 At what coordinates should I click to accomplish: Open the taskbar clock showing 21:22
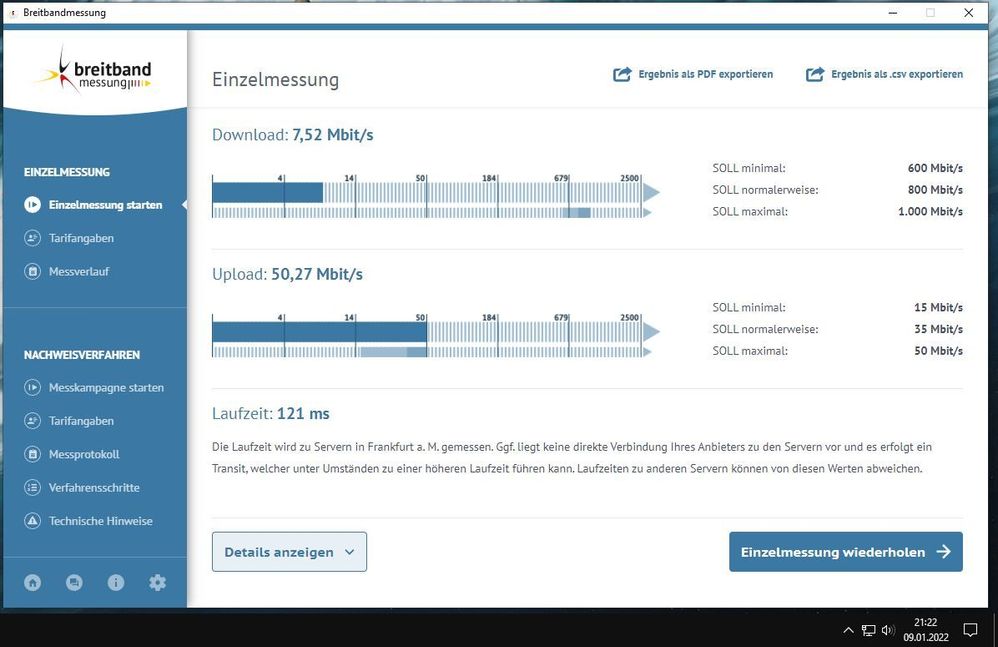pyautogui.click(x=926, y=630)
